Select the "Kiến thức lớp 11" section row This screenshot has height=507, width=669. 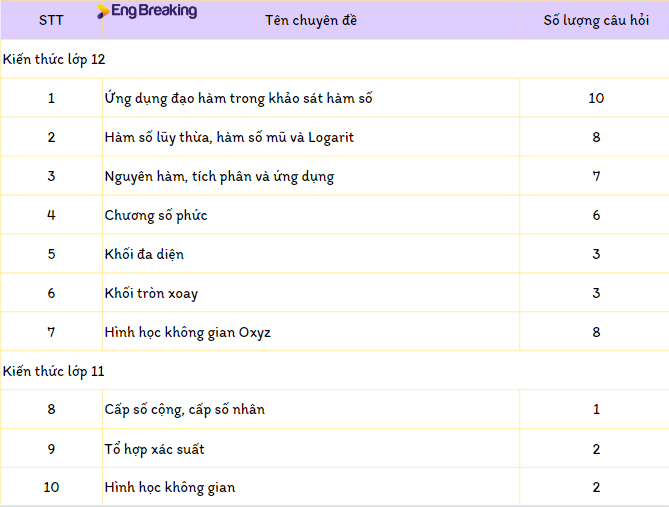pyautogui.click(x=54, y=371)
